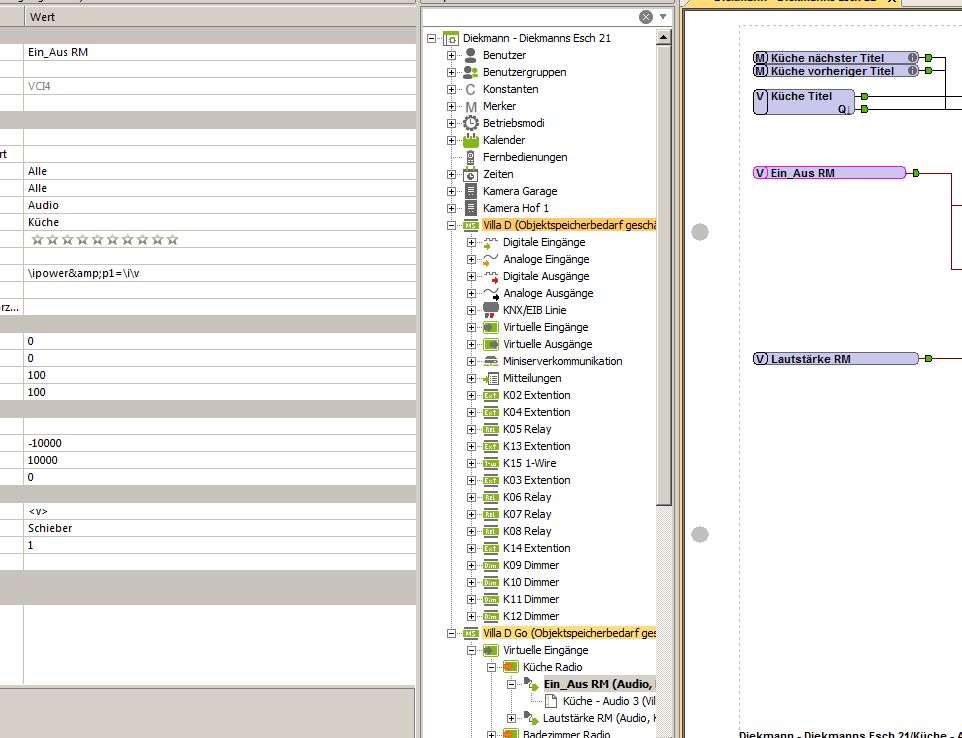Click the Küche room value field
The height and width of the screenshot is (738, 962).
tap(220, 222)
